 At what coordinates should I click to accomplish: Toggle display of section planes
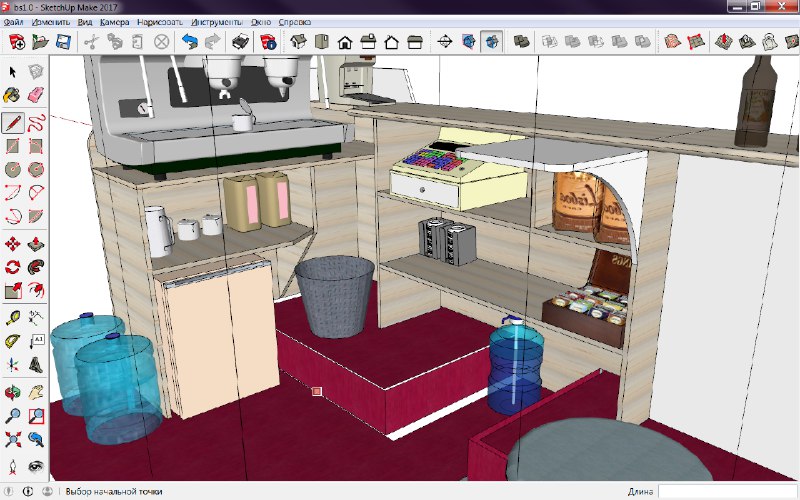468,42
